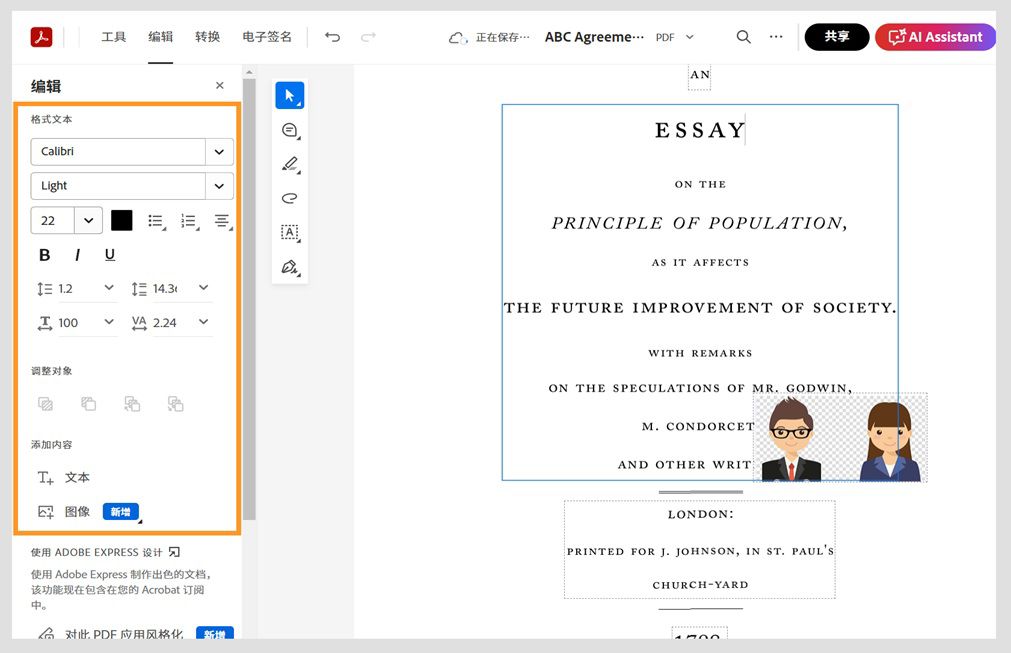Open the Fill & Sign pen tool
Viewport: 1011px width, 653px height.
(289, 267)
